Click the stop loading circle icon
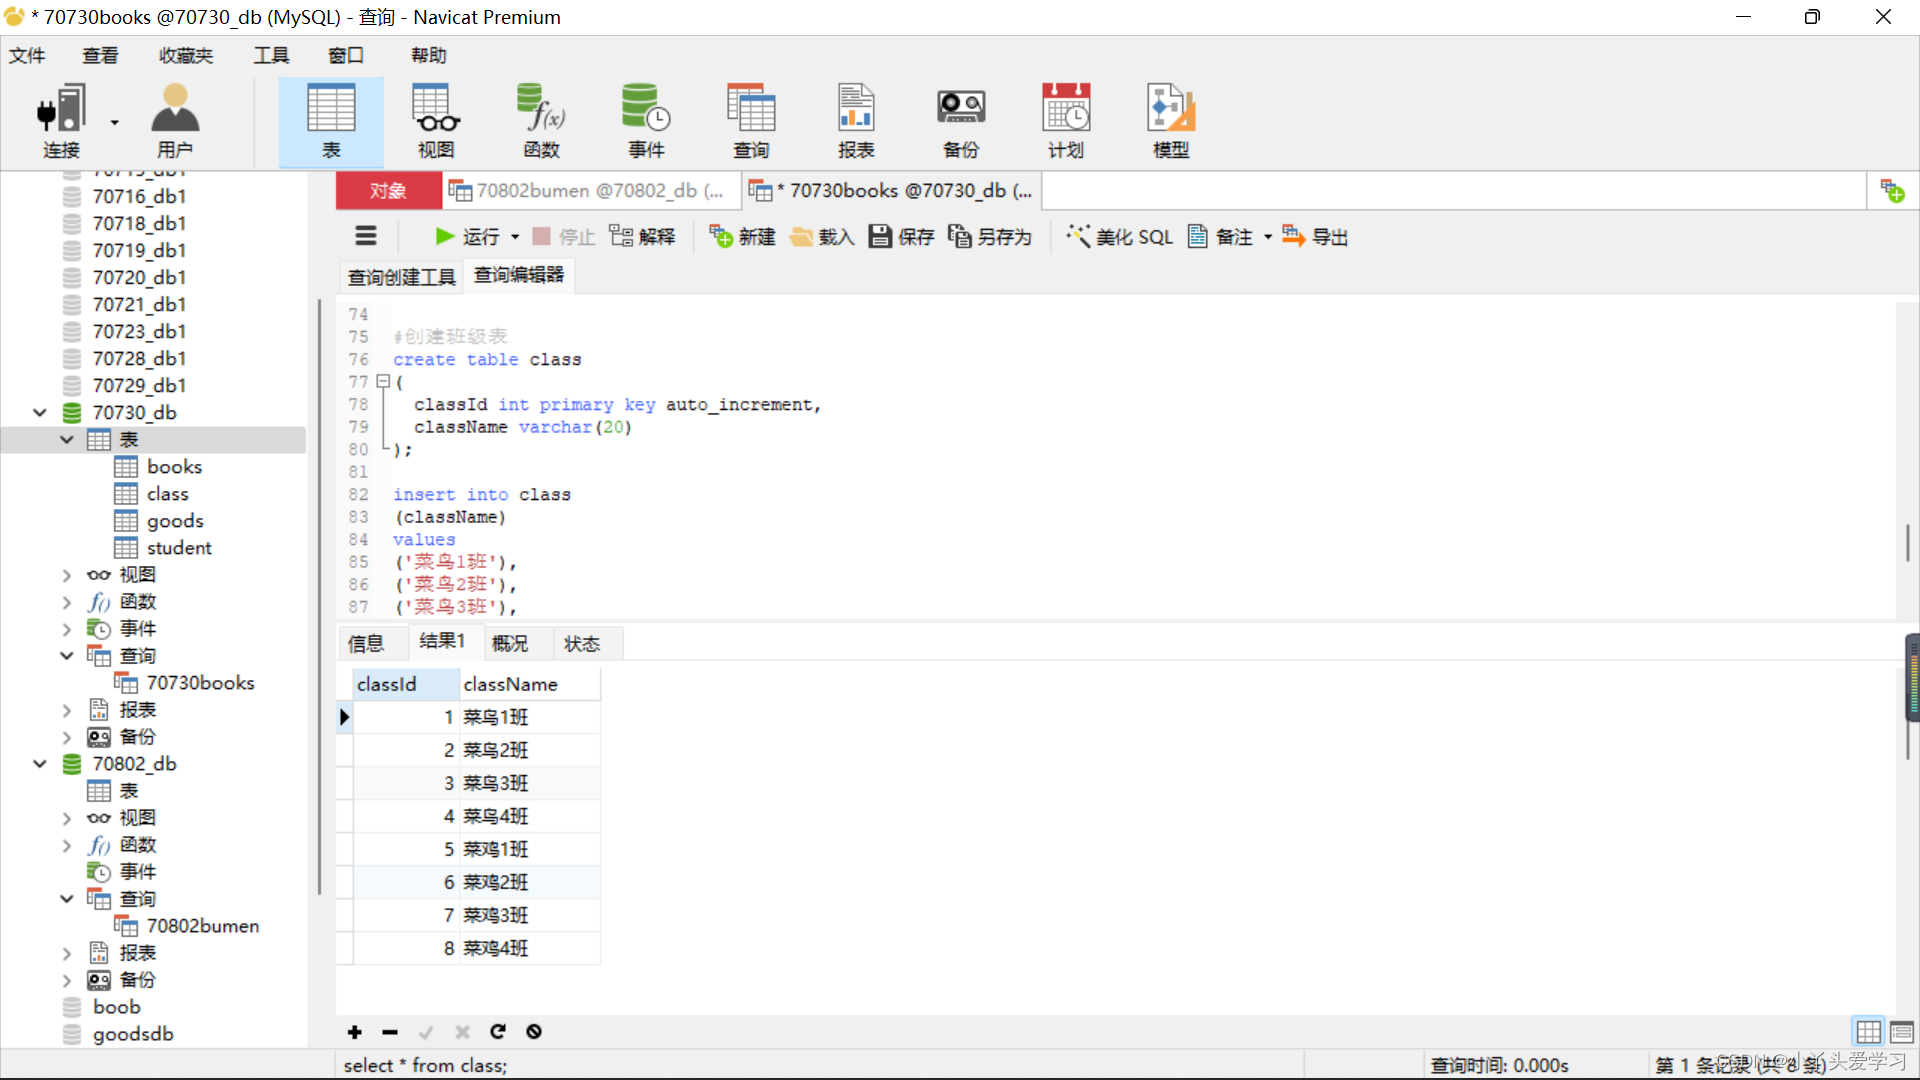Image resolution: width=1920 pixels, height=1080 pixels. coord(534,1032)
